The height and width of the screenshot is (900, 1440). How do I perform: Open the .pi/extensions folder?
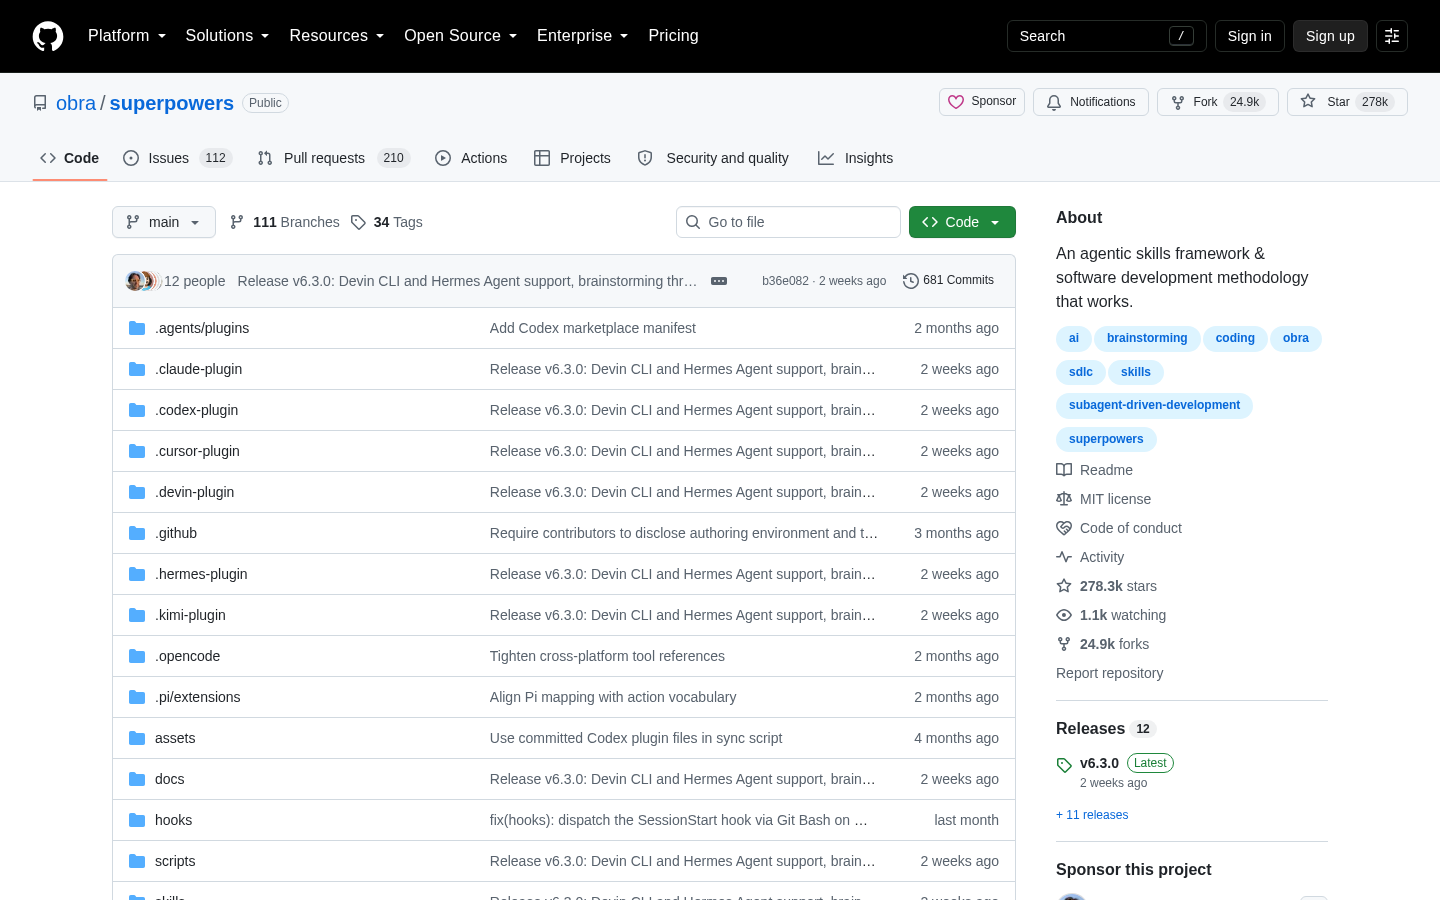[198, 697]
